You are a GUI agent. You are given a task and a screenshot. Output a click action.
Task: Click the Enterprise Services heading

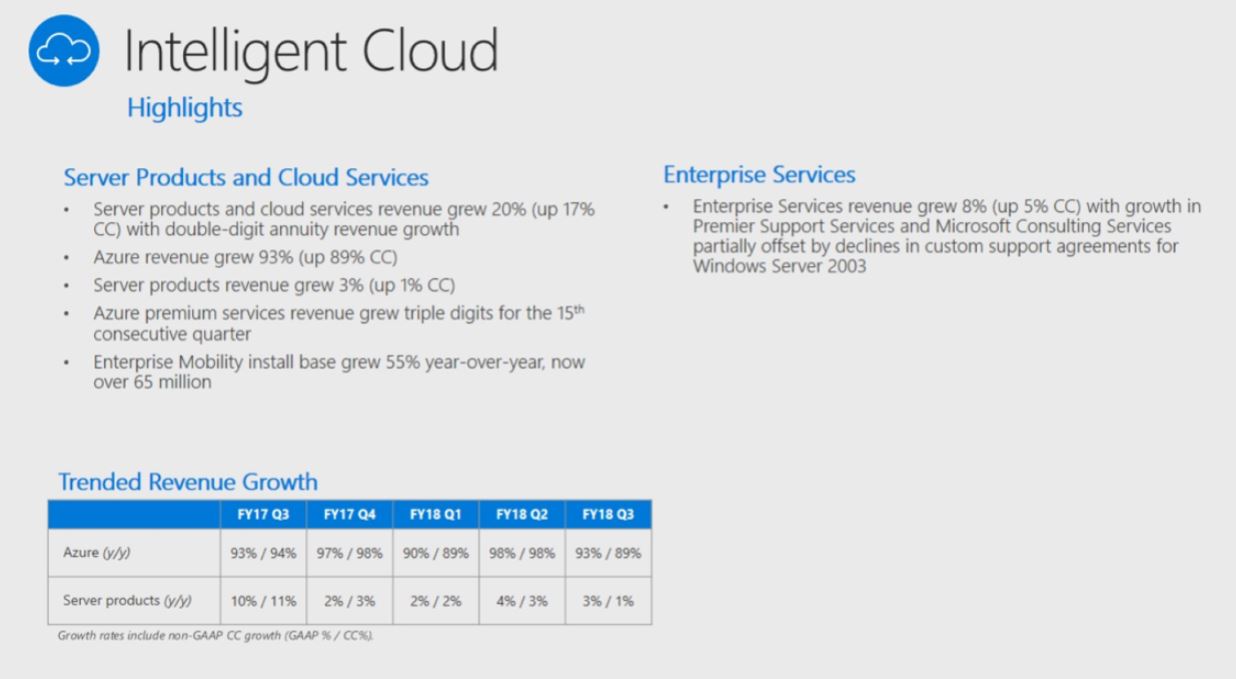[759, 175]
